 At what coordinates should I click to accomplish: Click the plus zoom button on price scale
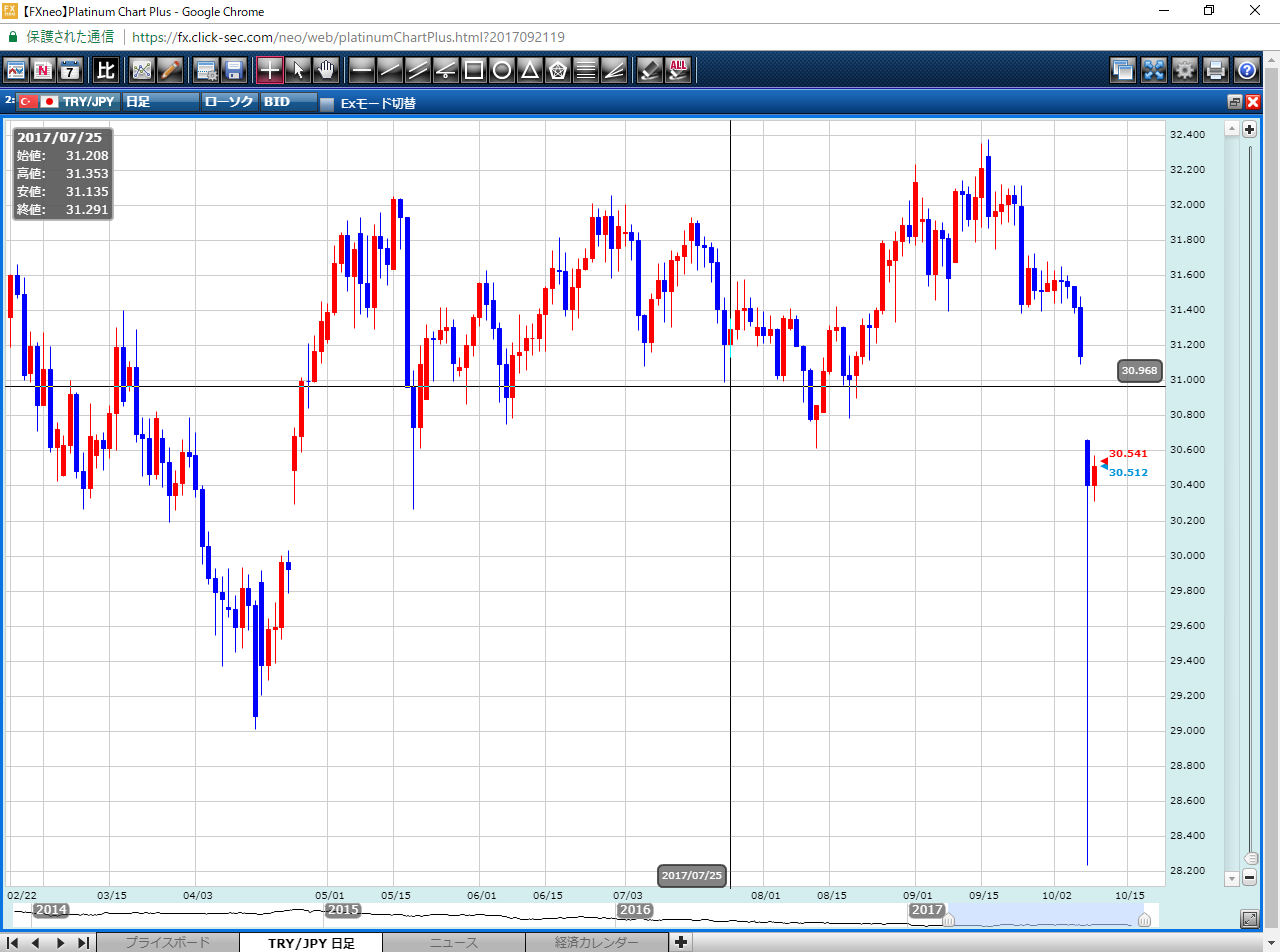pos(1249,129)
